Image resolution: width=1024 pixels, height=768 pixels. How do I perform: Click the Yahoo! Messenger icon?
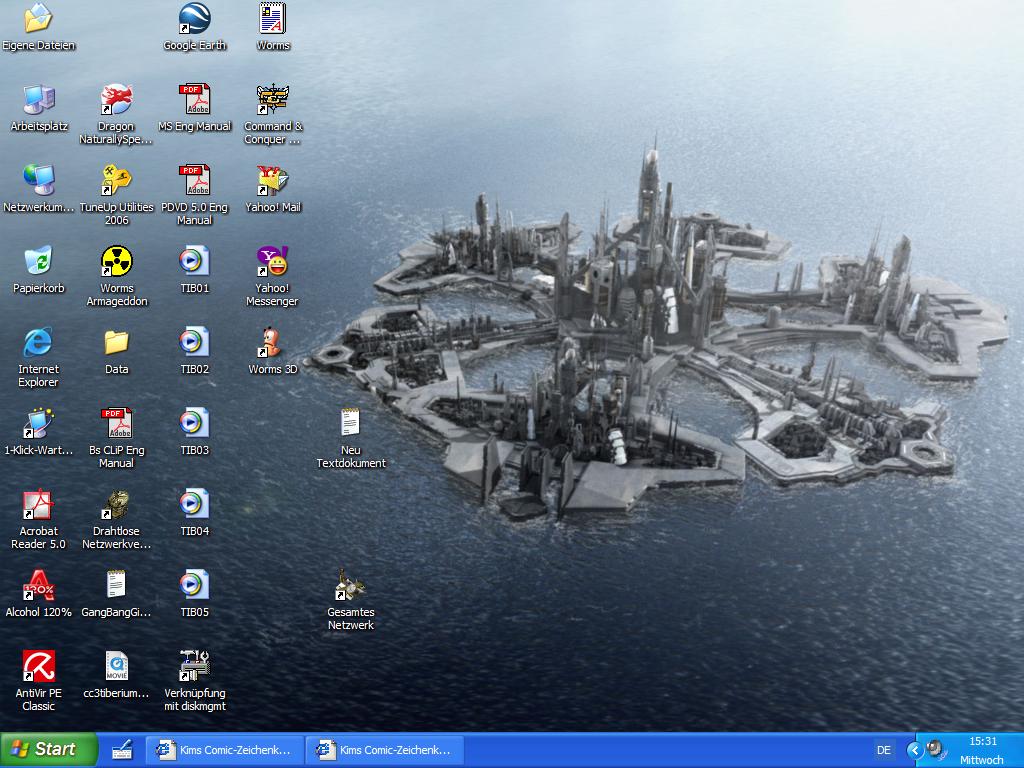(272, 262)
